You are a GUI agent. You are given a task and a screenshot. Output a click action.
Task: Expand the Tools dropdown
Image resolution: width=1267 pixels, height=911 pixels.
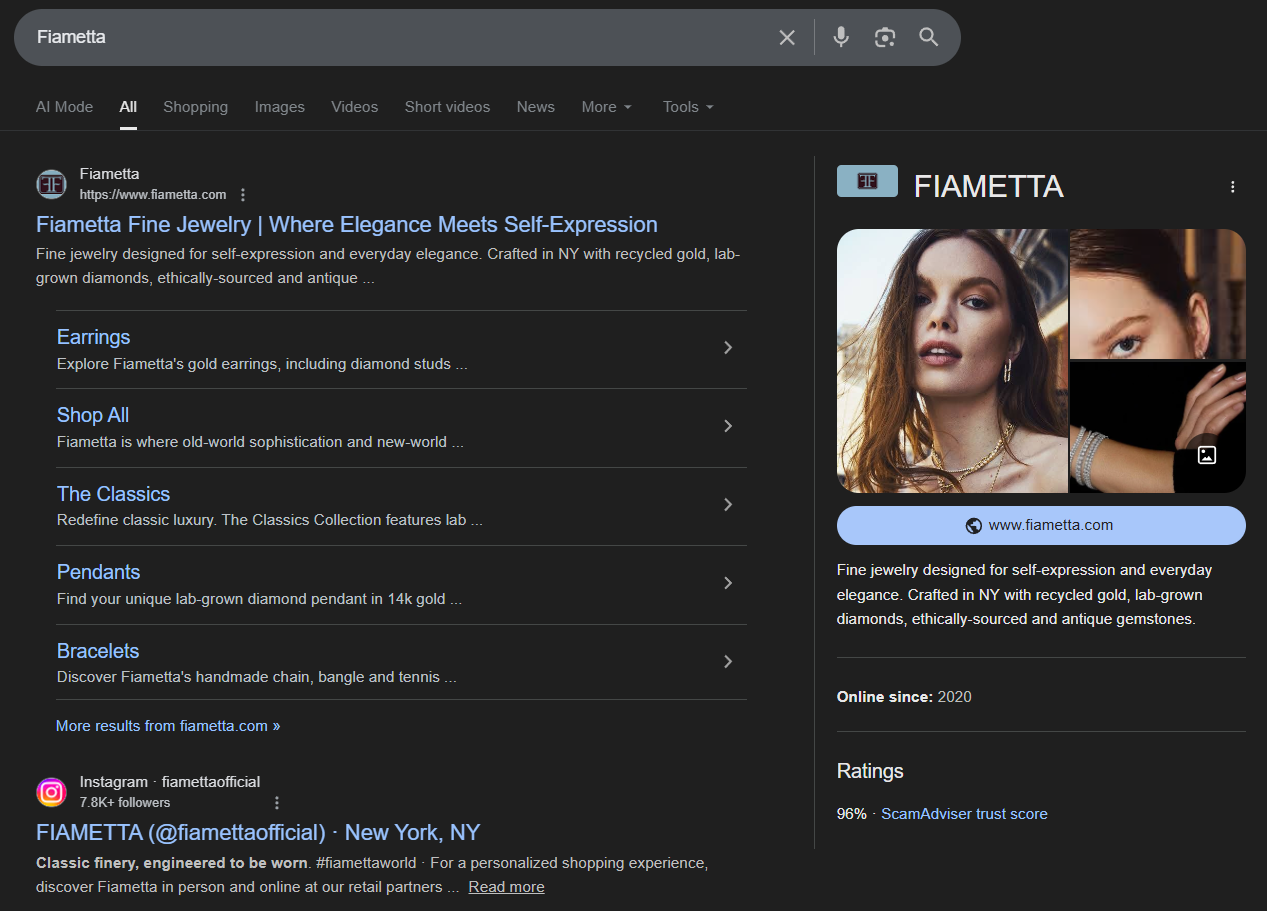688,107
